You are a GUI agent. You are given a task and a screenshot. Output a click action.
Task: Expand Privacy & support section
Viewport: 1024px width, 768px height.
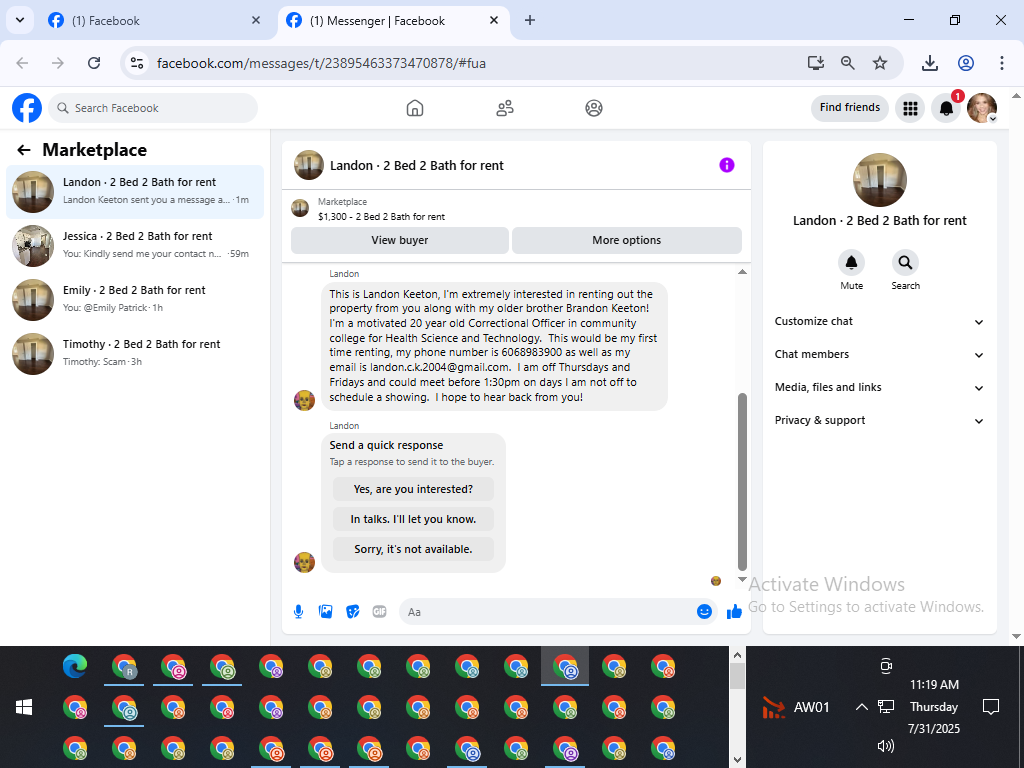tap(879, 421)
